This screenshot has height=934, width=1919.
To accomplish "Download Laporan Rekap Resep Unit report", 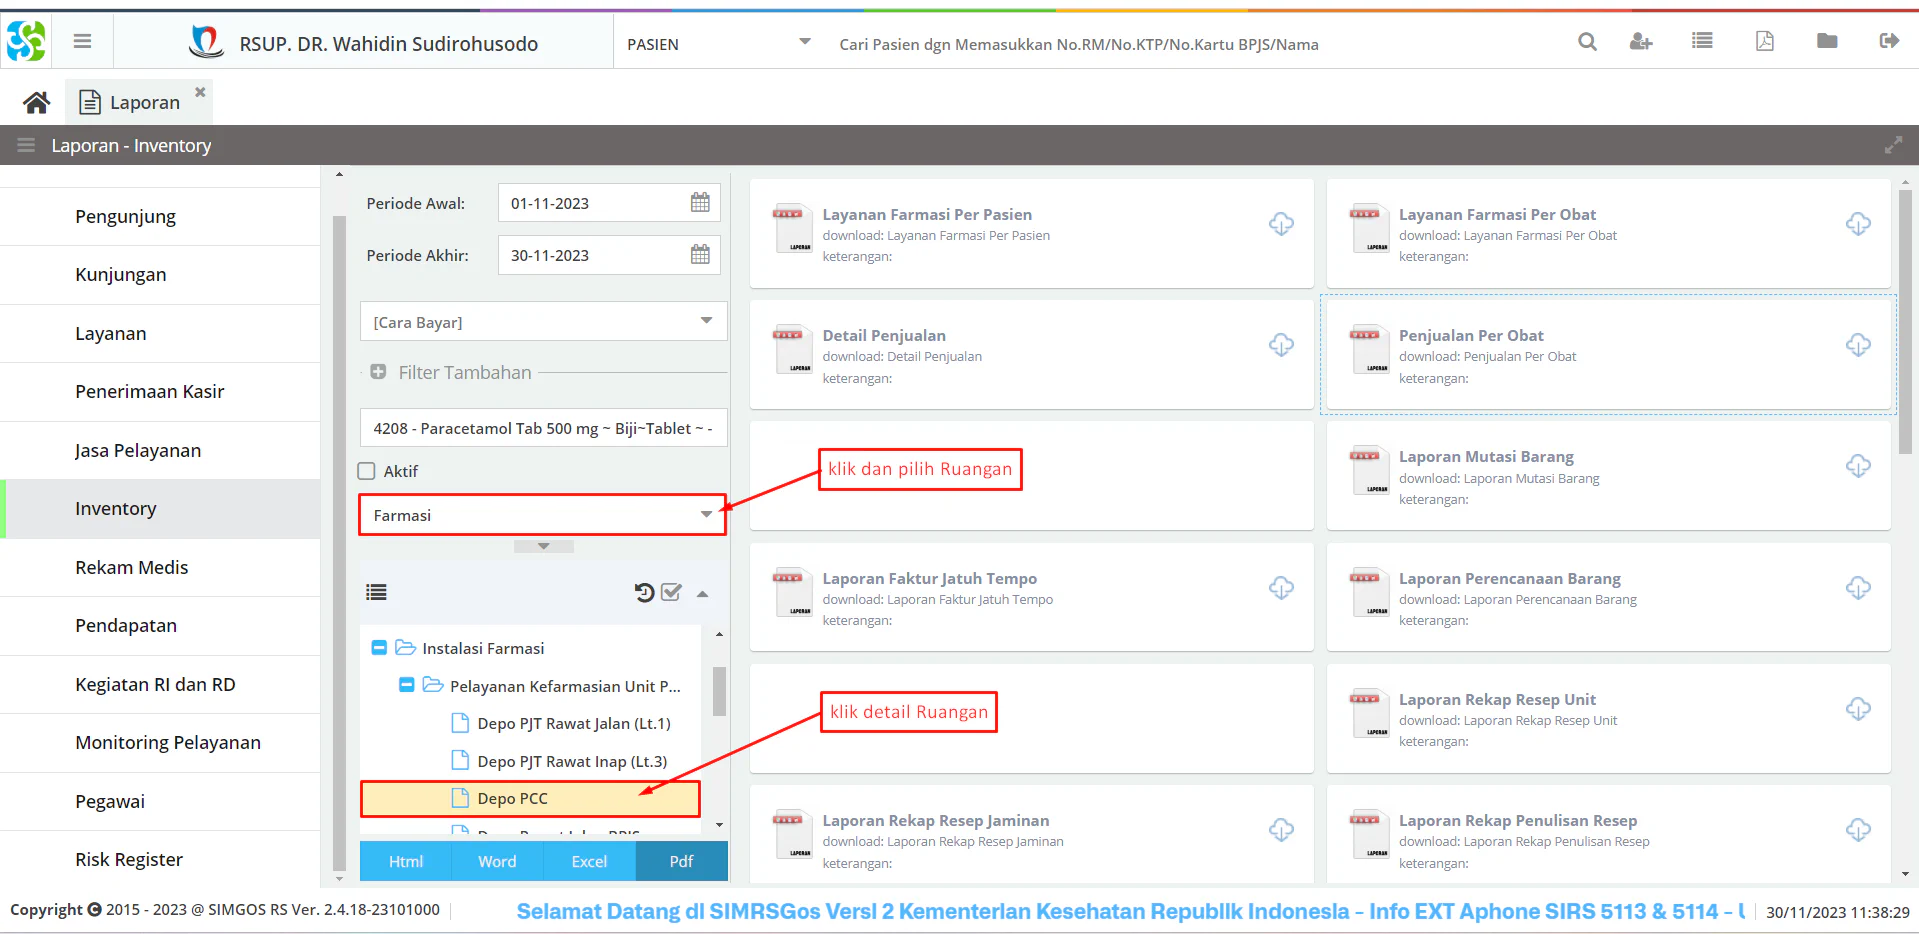I will click(1858, 708).
